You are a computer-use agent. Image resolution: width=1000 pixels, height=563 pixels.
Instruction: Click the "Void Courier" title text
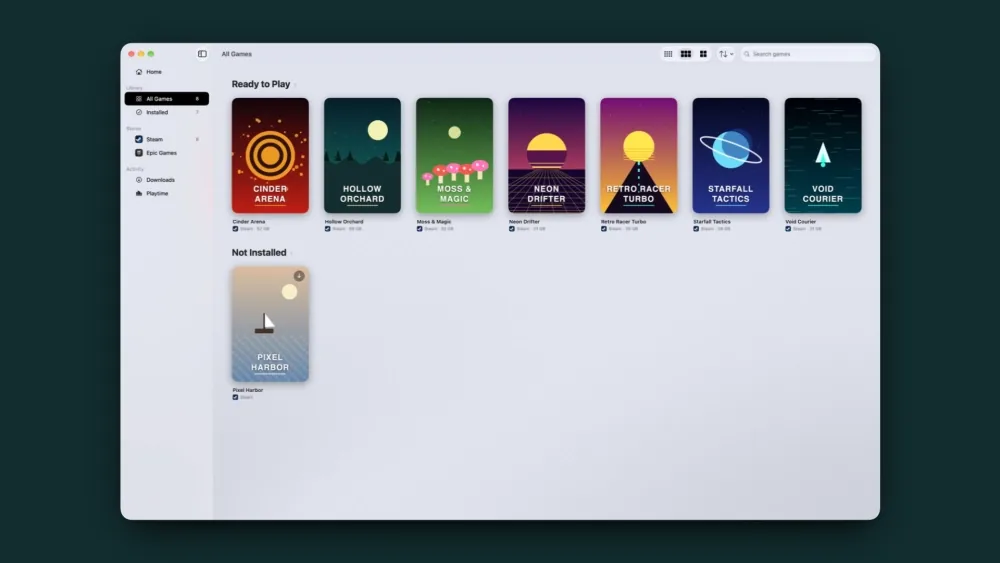pyautogui.click(x=800, y=222)
